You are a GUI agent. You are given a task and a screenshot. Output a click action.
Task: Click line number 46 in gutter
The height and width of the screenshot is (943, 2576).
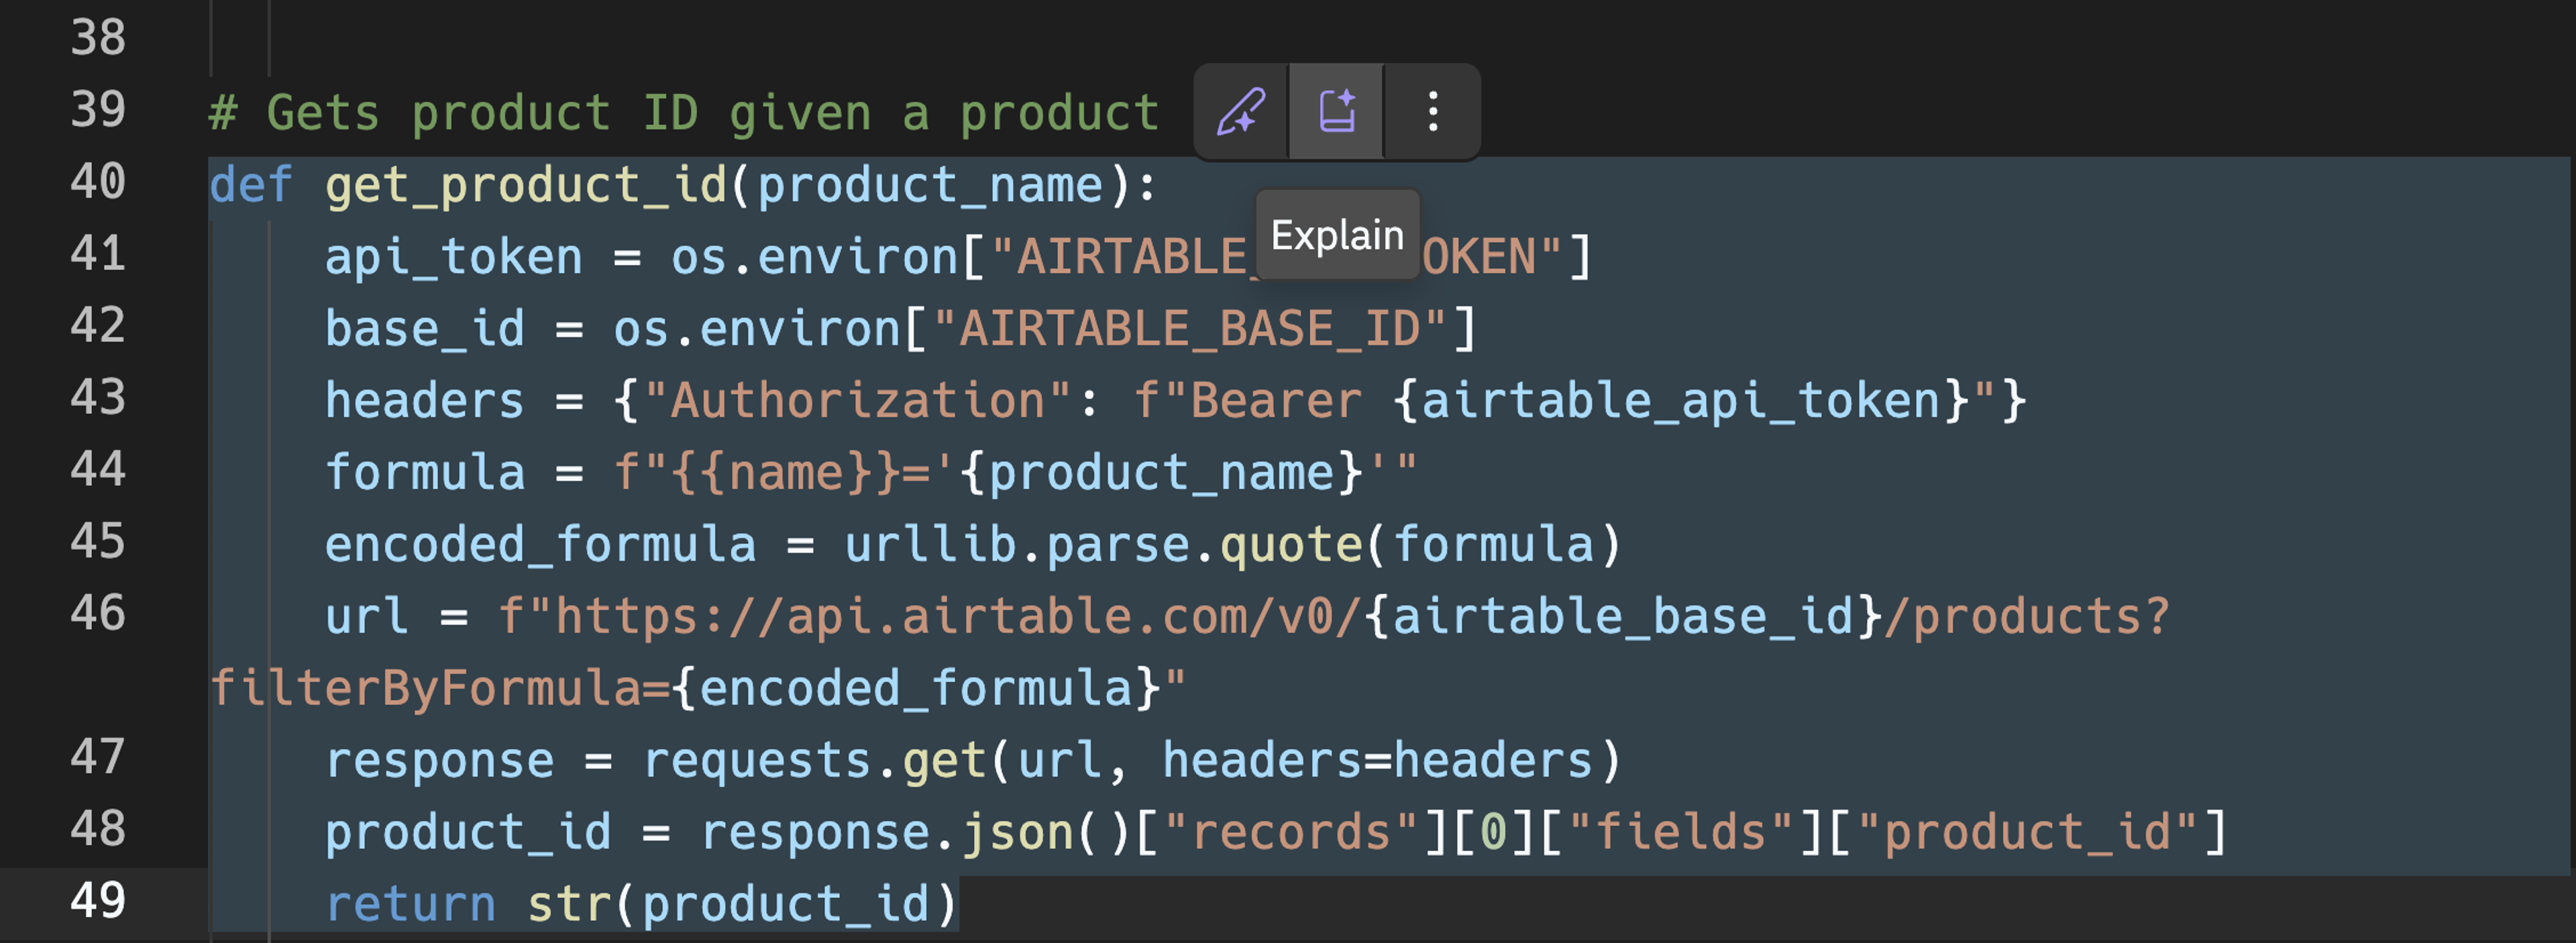(97, 614)
